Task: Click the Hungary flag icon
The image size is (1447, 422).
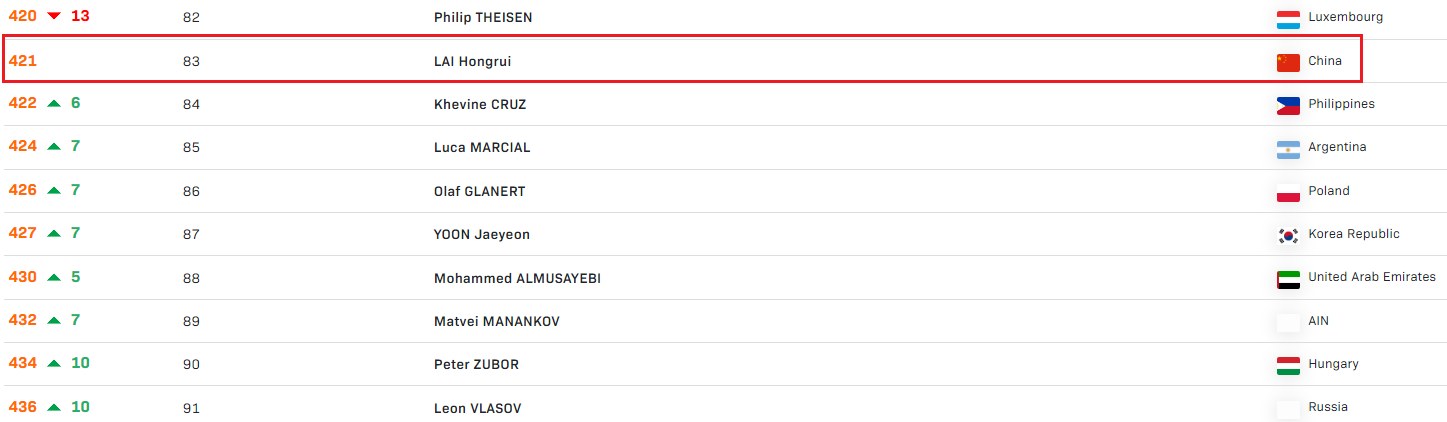Action: click(x=1288, y=366)
